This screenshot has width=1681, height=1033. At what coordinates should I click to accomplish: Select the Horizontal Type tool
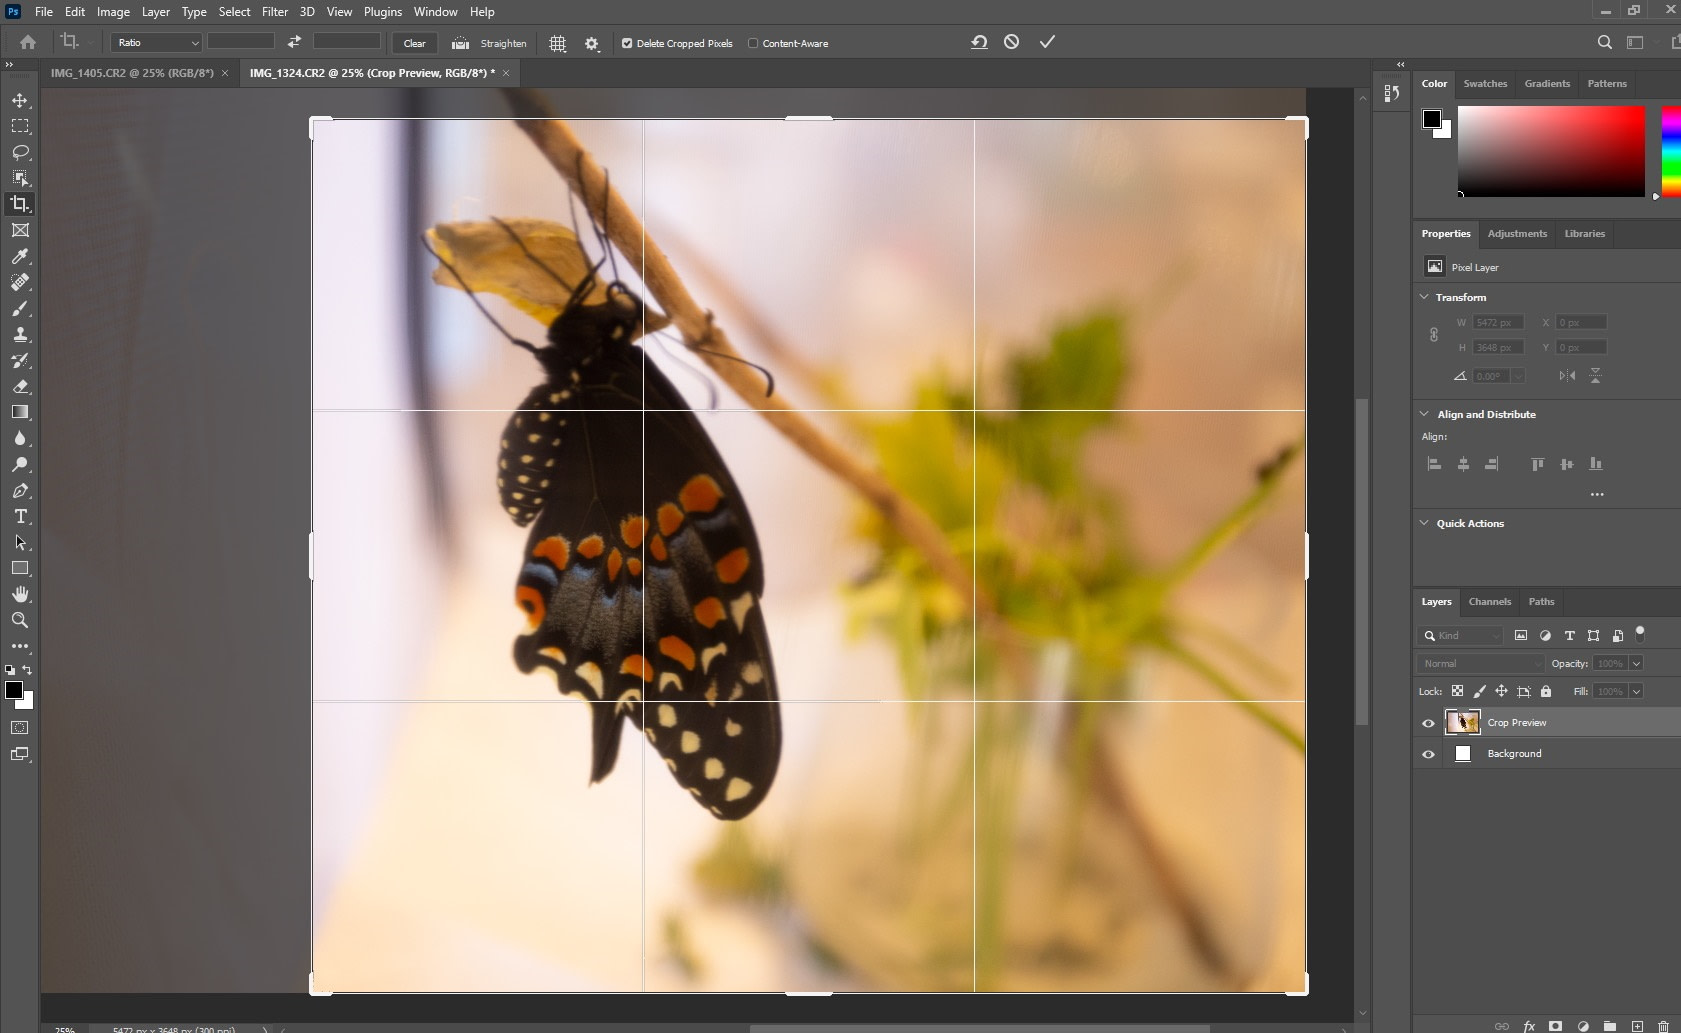pos(20,517)
